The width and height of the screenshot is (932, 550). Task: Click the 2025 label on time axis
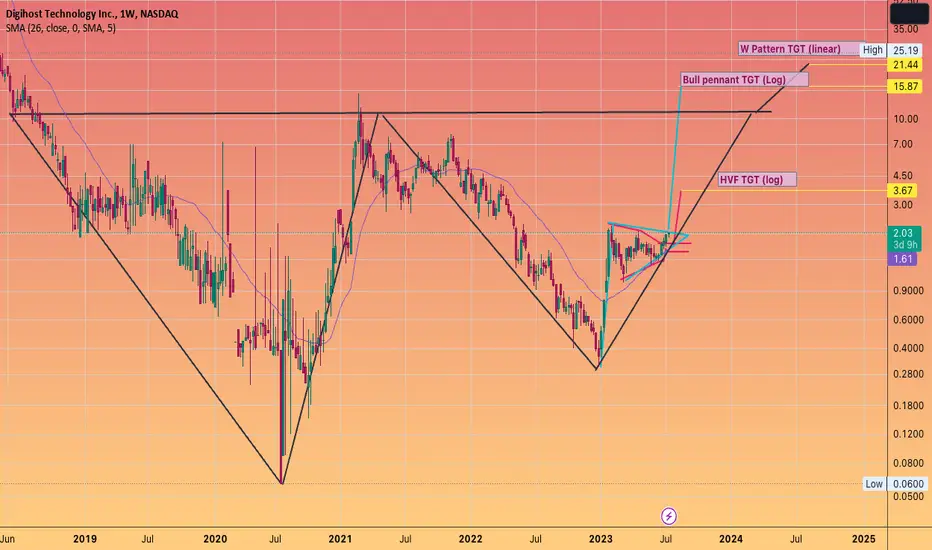(864, 539)
